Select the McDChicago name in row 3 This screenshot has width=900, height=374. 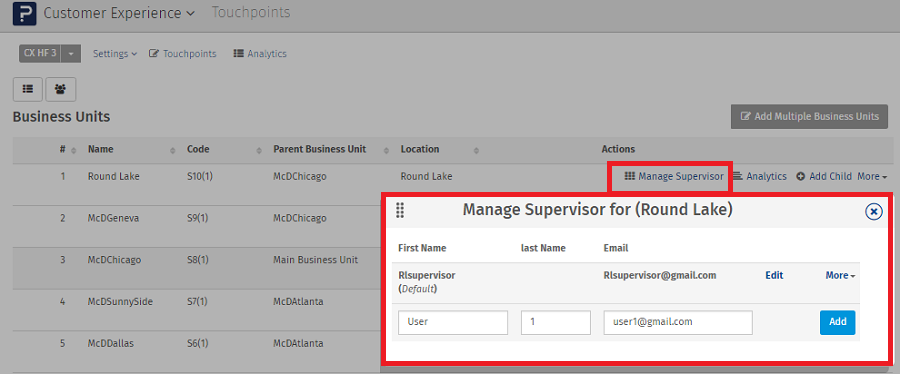pyautogui.click(x=114, y=260)
